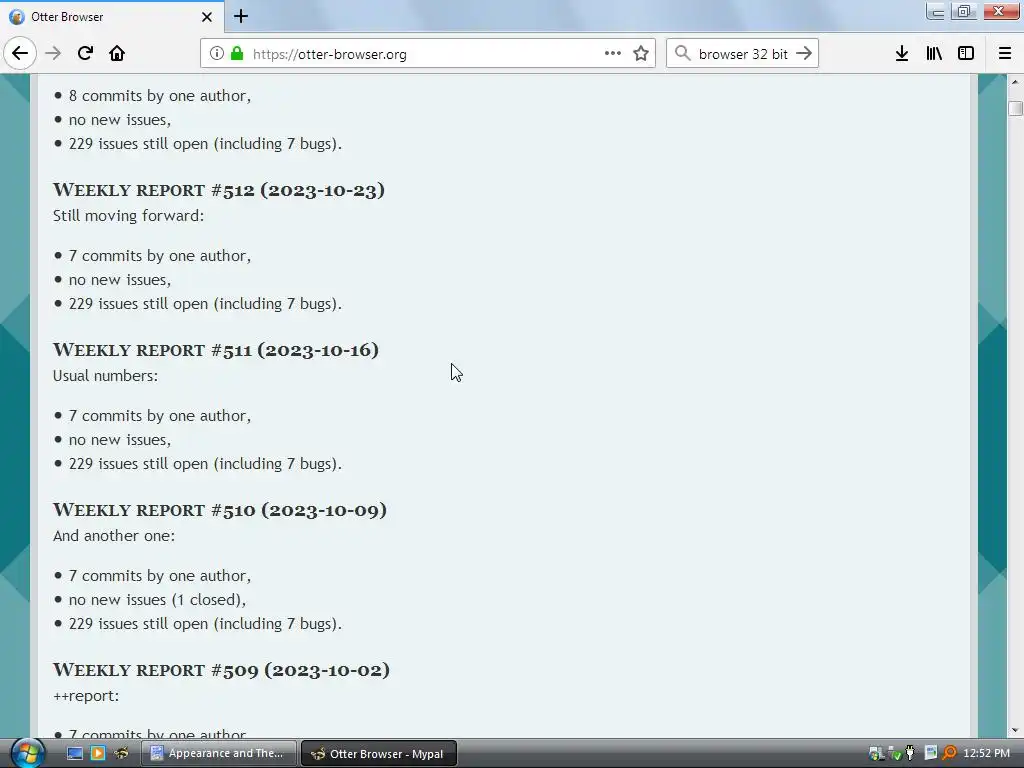Click the vertical scrollbar thumb
The image size is (1024, 768).
(x=1015, y=108)
